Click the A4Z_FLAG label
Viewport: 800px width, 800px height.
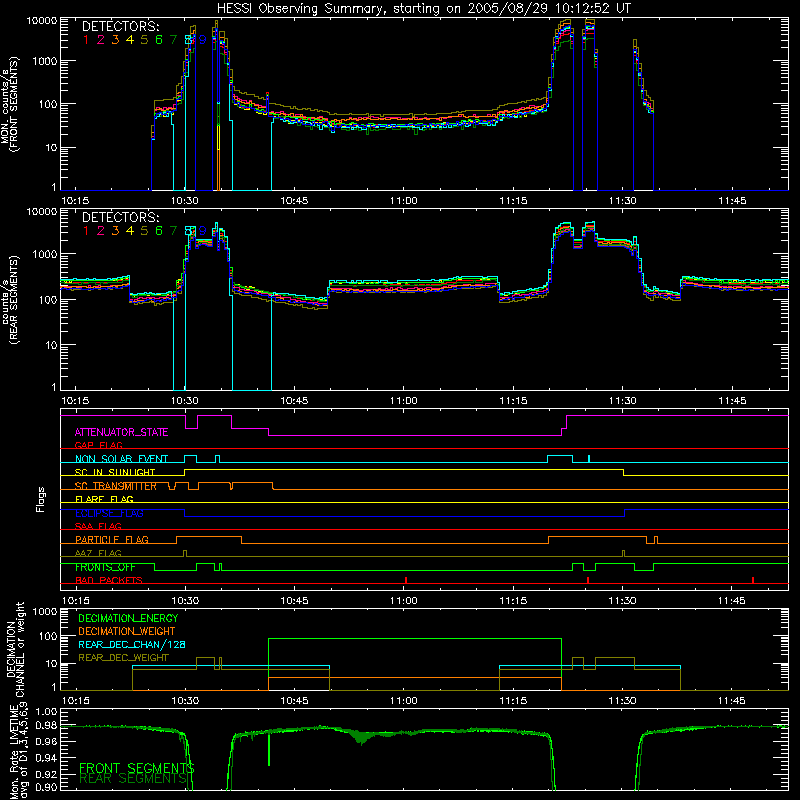point(98,553)
